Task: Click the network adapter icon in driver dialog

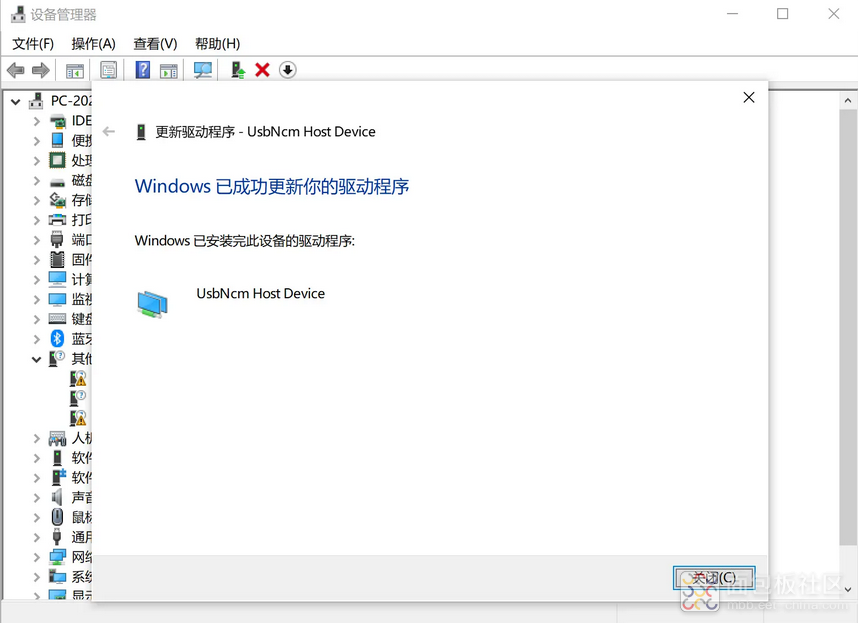Action: 152,304
